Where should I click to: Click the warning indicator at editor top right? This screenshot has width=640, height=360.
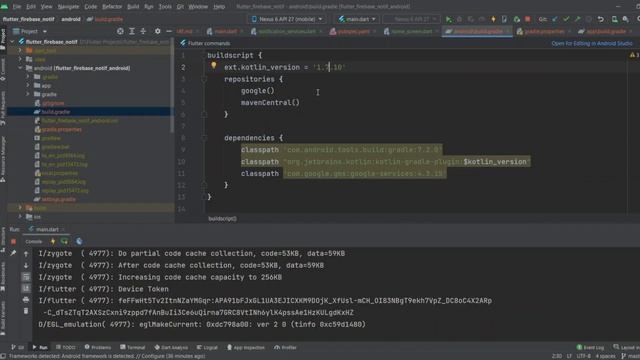pyautogui.click(x=634, y=55)
